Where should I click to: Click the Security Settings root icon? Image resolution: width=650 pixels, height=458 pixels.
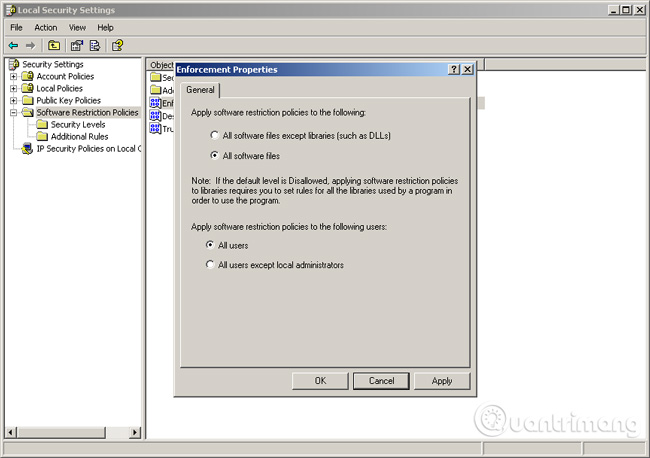pyautogui.click(x=14, y=64)
